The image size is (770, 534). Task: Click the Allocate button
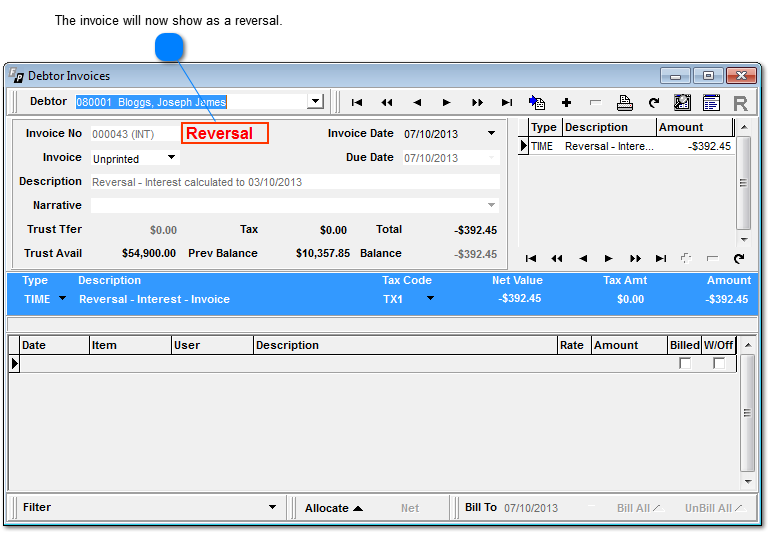coord(333,508)
